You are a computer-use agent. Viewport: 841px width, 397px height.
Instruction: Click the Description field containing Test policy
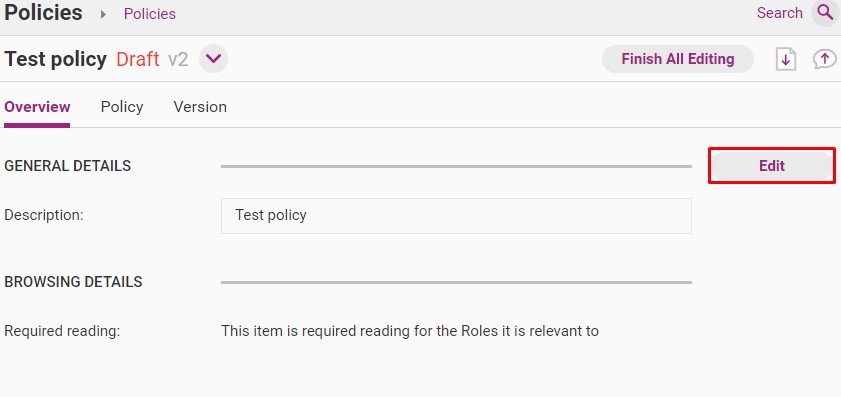click(456, 216)
